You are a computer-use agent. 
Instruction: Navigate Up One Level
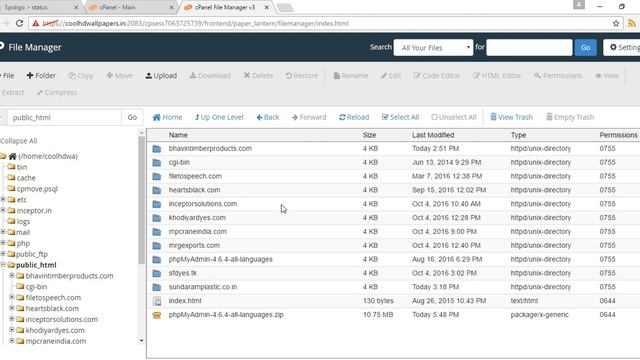coord(219,117)
